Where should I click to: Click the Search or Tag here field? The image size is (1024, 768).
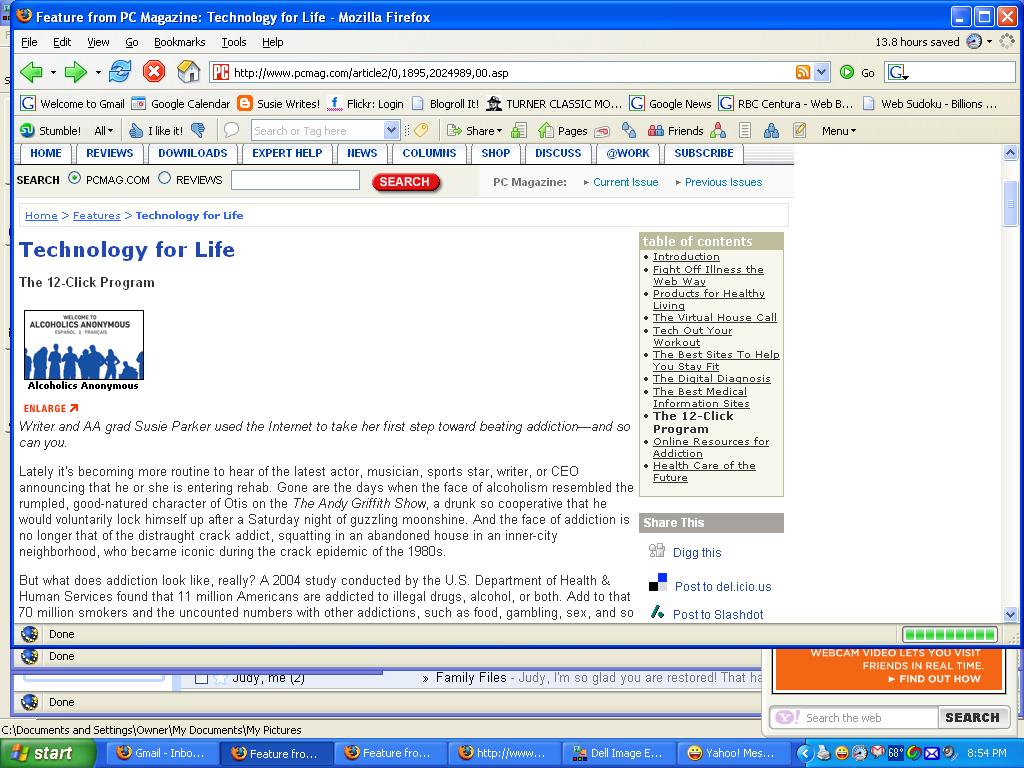click(x=317, y=131)
